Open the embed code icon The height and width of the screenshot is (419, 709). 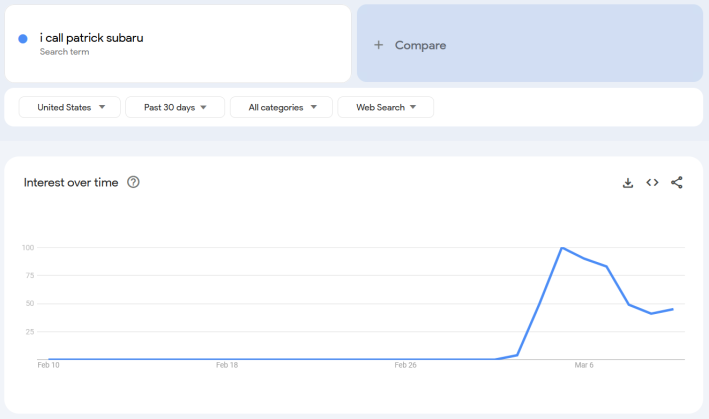(652, 182)
